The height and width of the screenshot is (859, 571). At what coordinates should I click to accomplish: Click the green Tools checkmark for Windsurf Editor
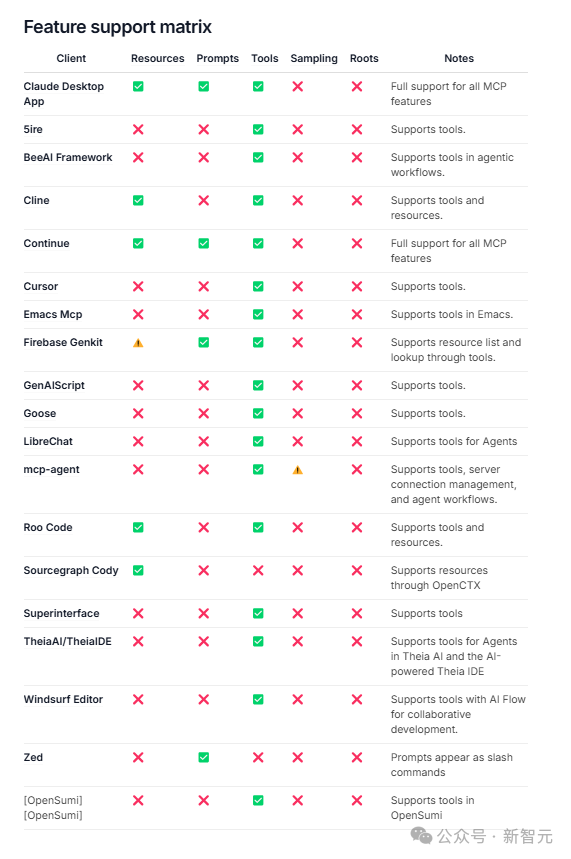[258, 700]
